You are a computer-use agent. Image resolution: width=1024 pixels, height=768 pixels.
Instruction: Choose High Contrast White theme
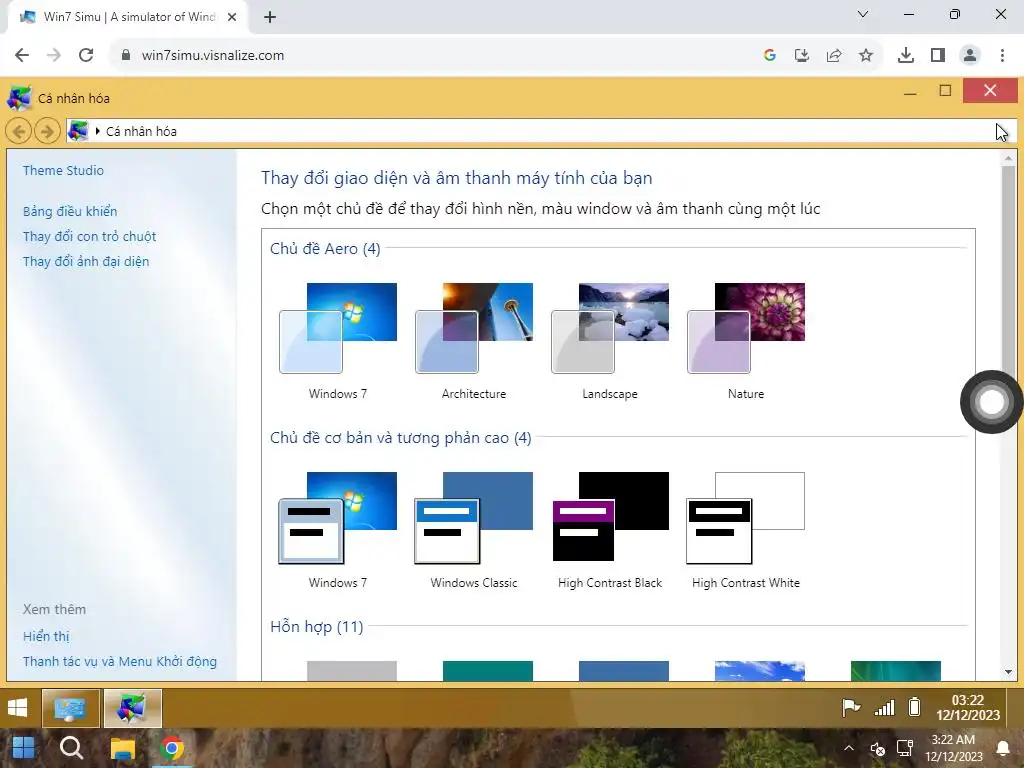(x=746, y=530)
